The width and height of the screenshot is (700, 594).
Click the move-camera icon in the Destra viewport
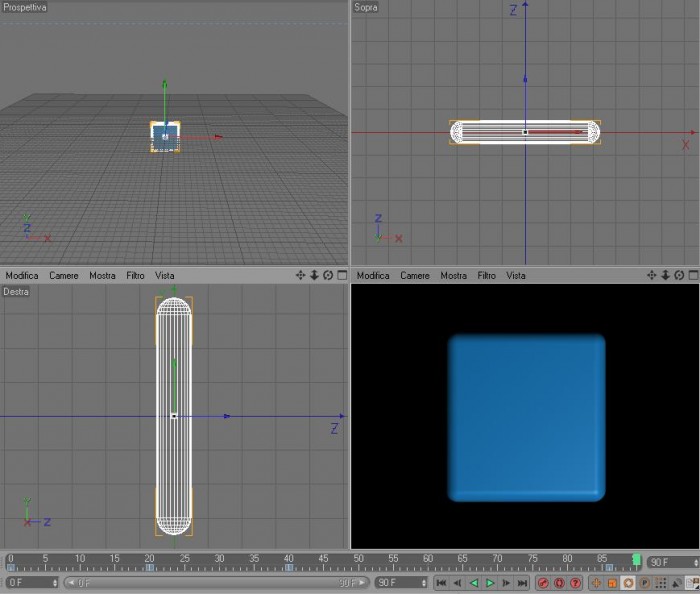[x=300, y=275]
